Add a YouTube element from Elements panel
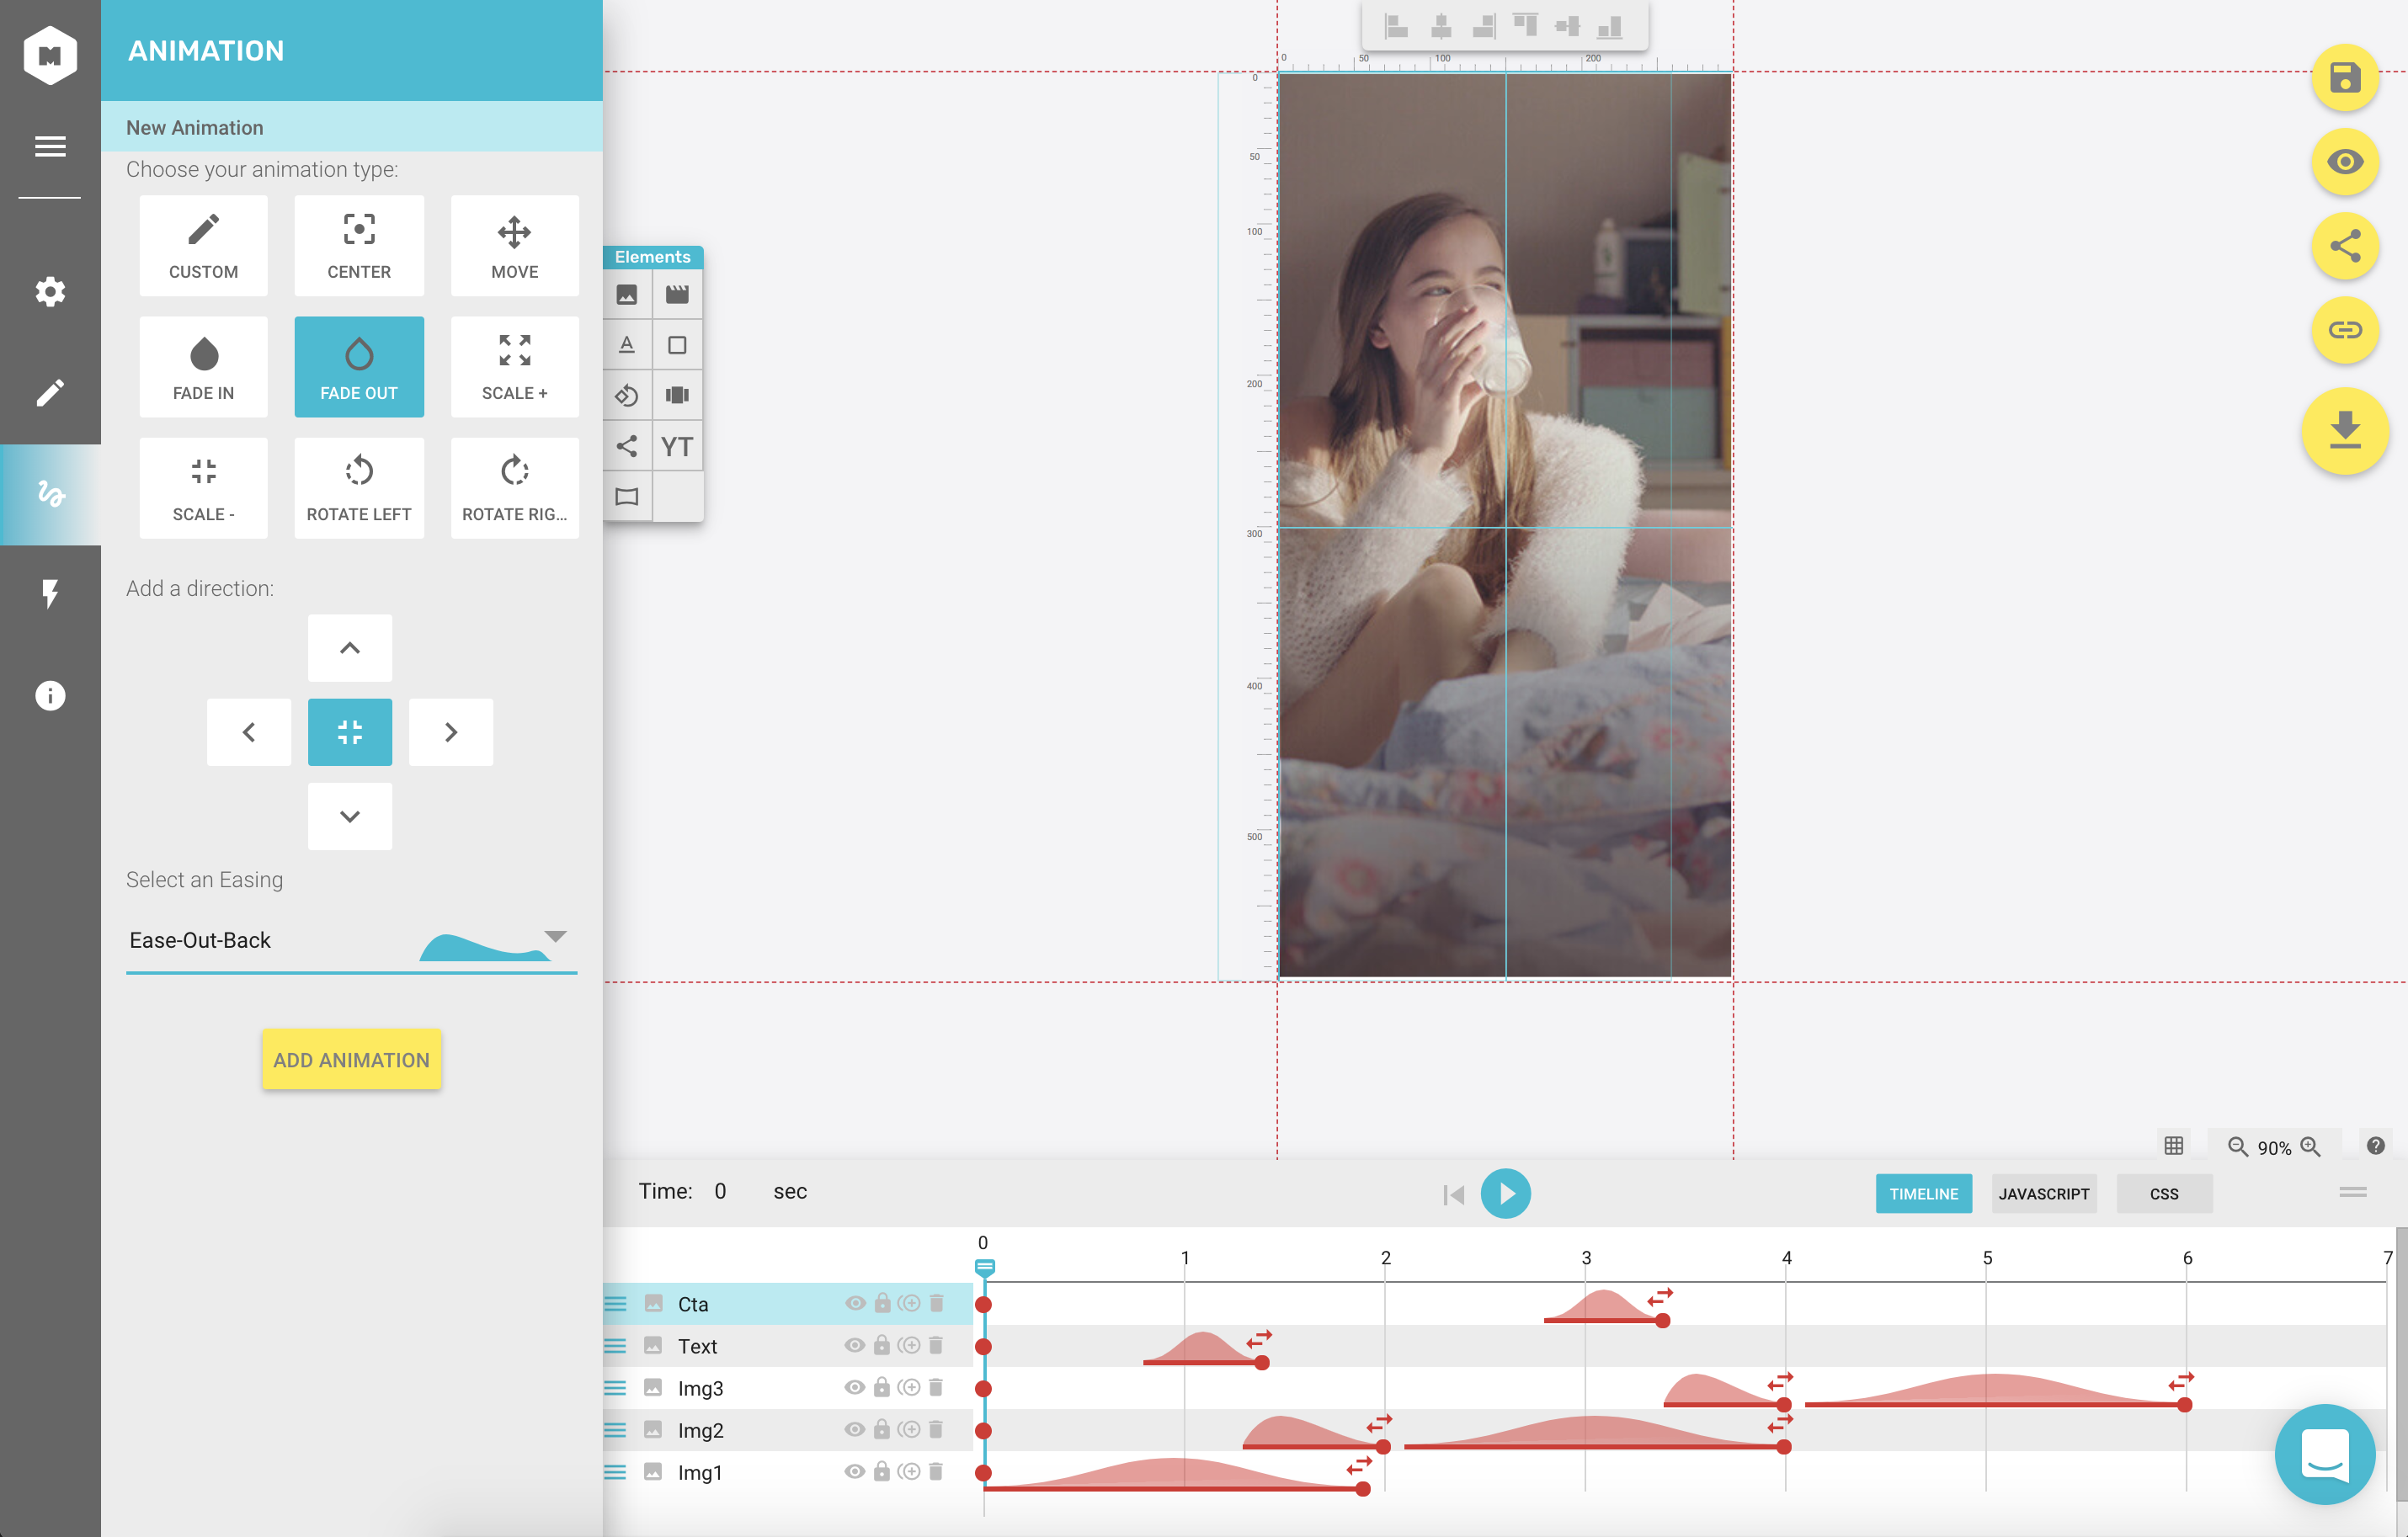The image size is (2408, 1537). pos(677,446)
